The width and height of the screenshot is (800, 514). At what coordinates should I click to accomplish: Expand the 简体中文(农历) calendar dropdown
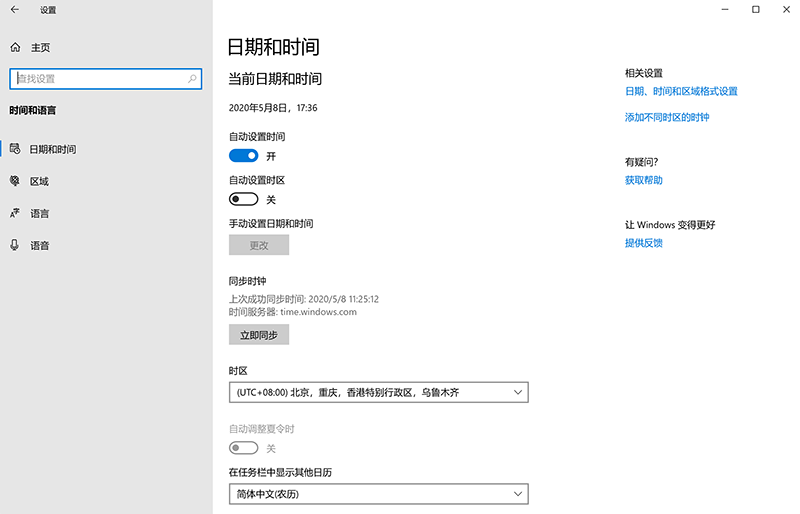point(378,493)
